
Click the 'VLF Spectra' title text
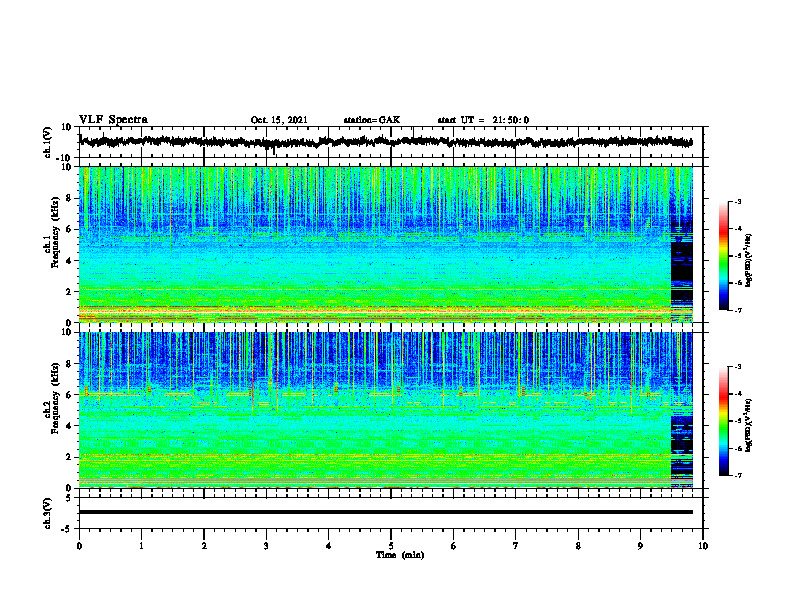tap(113, 120)
